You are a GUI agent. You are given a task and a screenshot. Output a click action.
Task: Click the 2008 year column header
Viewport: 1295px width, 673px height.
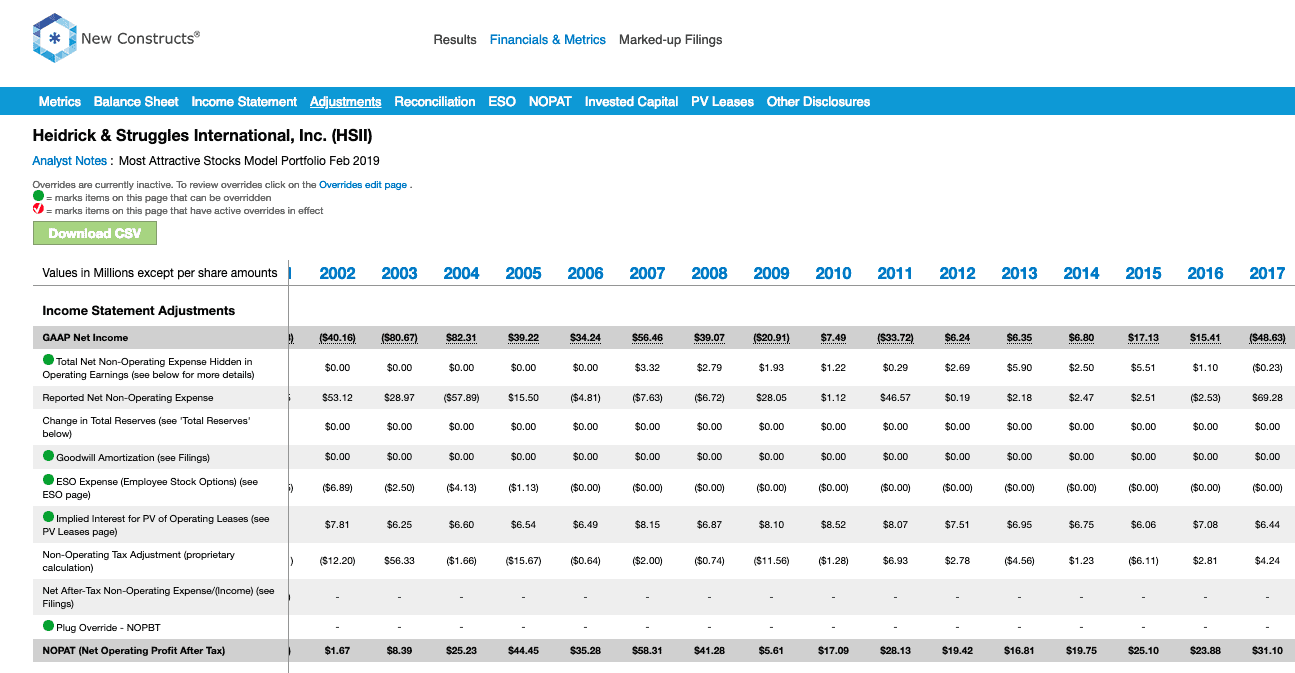709,273
